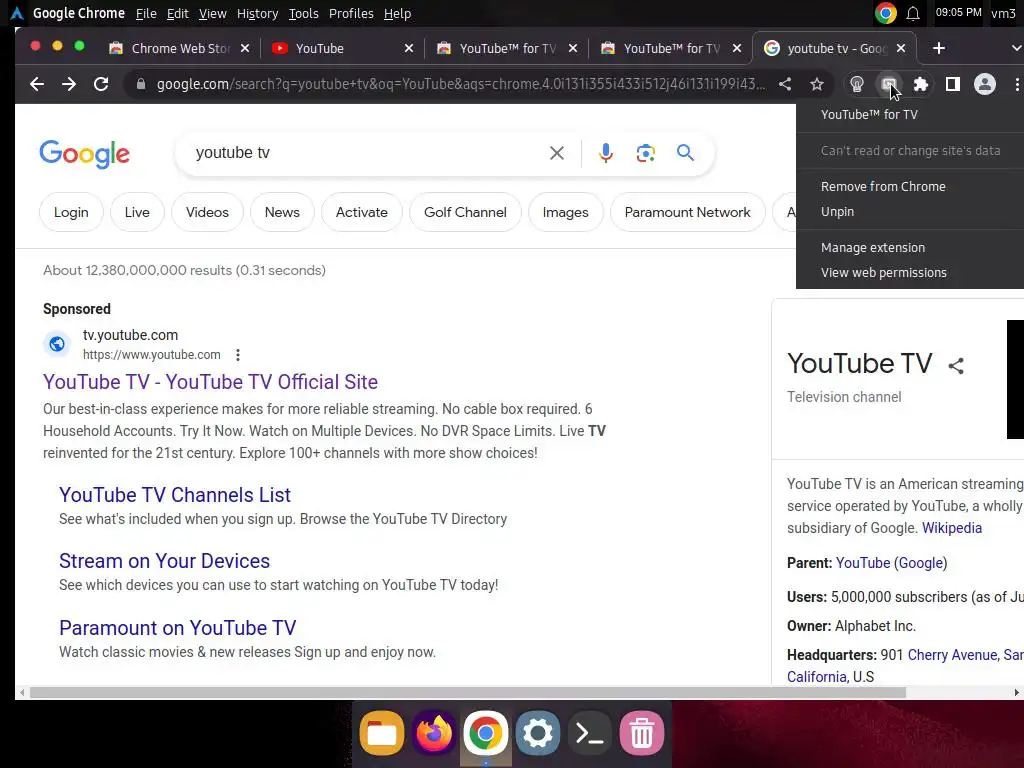The height and width of the screenshot is (768, 1024).
Task: Submit search with the magnifier icon
Action: pos(685,153)
